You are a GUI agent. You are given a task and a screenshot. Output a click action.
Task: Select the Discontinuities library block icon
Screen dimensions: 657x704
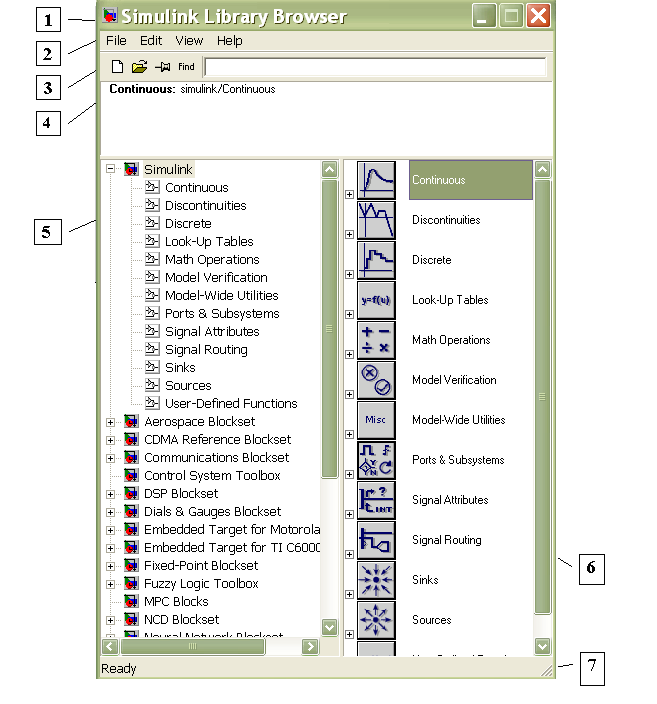pos(376,220)
